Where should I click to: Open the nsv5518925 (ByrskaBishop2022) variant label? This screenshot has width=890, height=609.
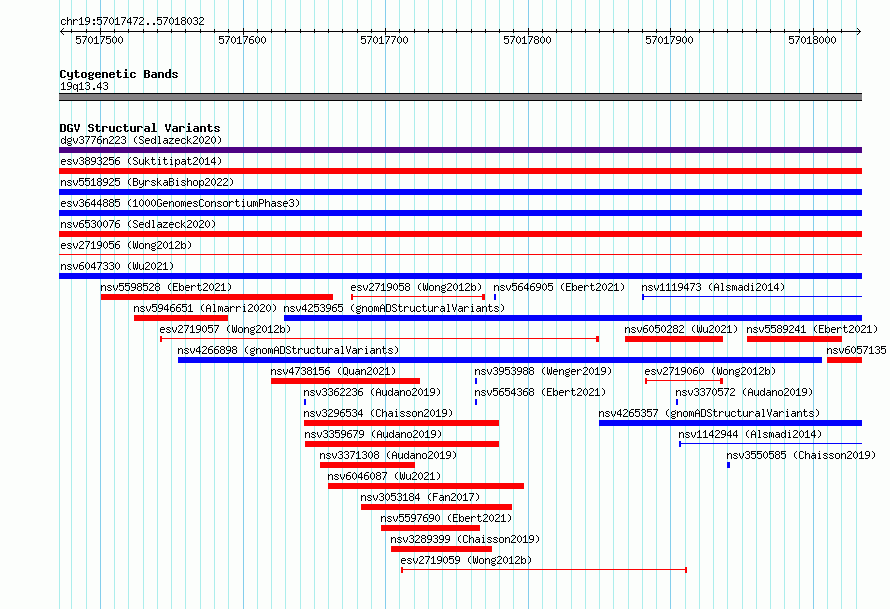147,182
